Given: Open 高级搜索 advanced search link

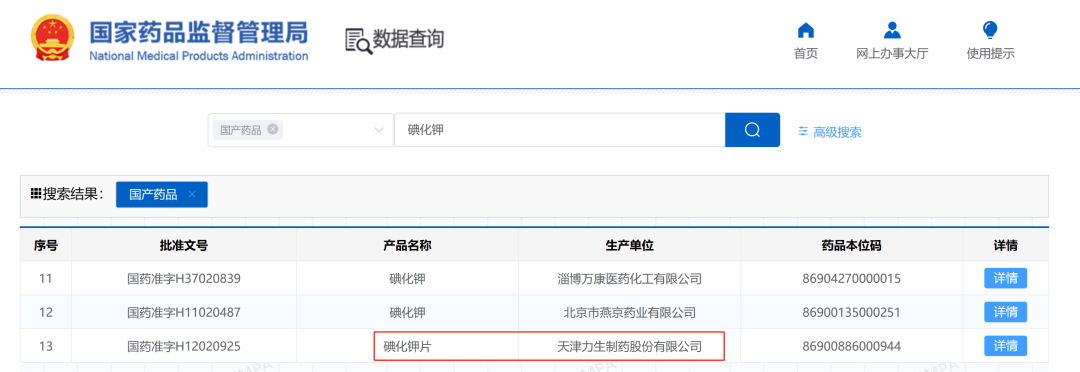Looking at the screenshot, I should 837,132.
